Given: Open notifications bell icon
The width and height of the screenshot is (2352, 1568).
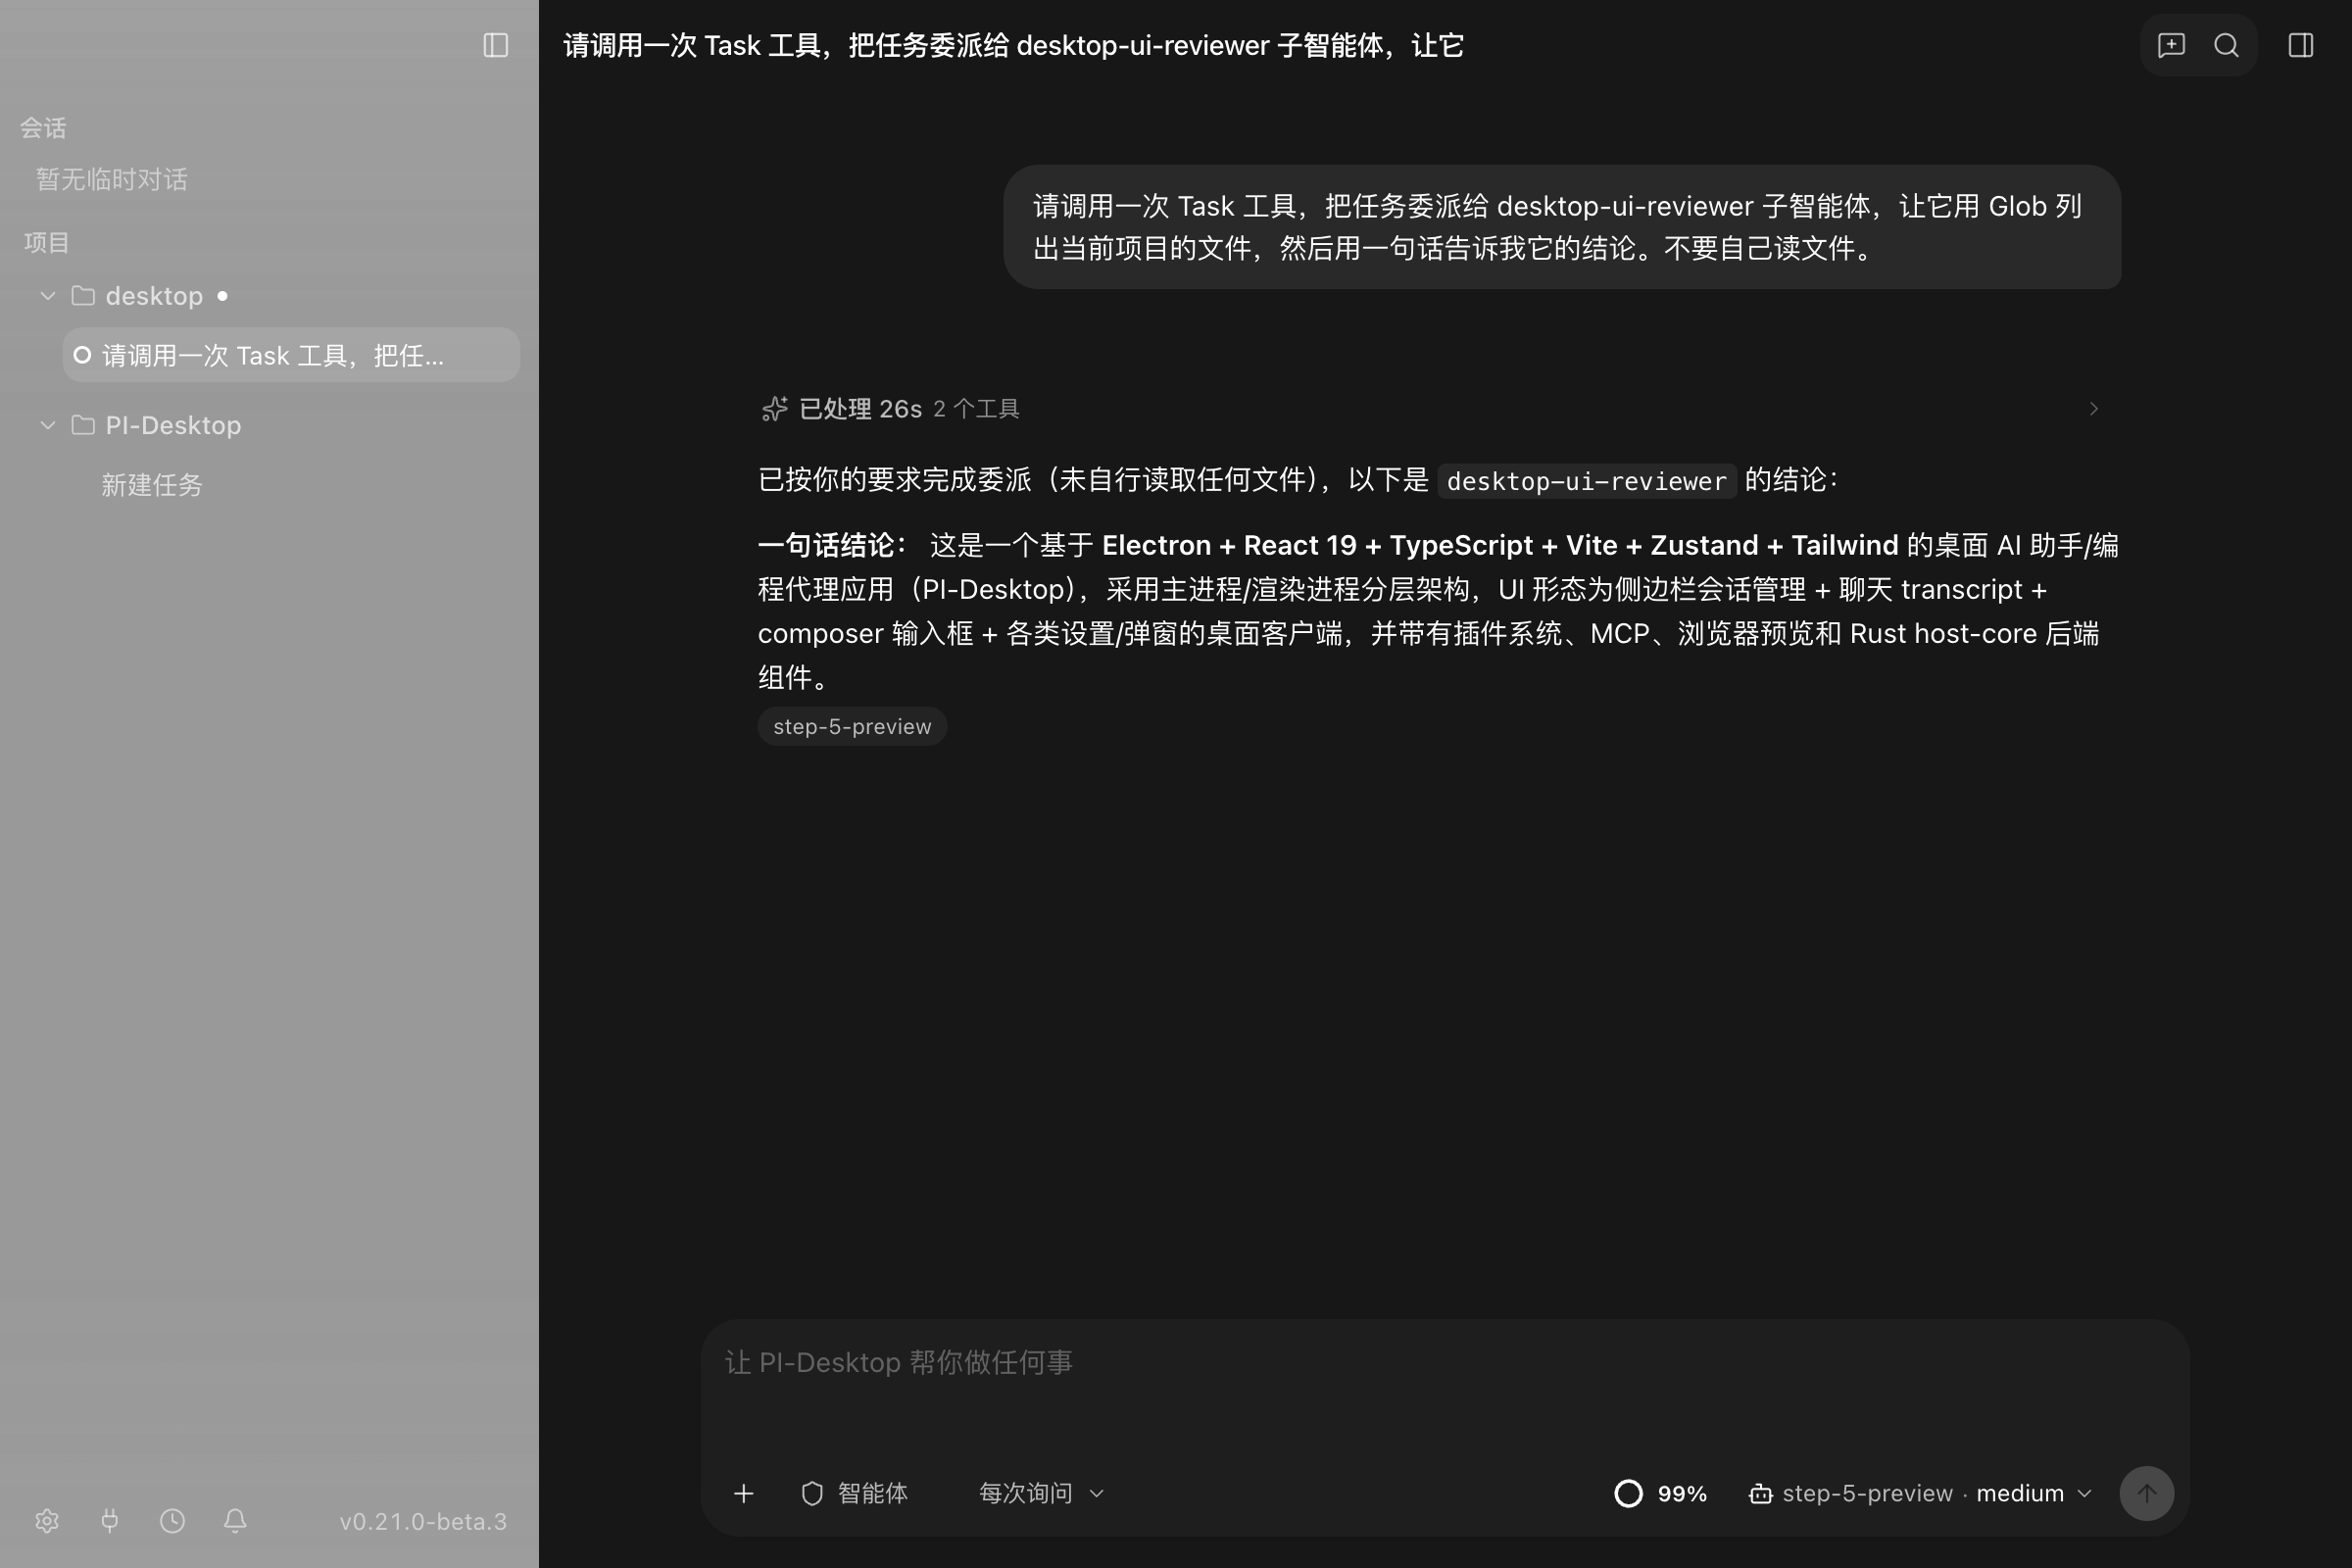Looking at the screenshot, I should [235, 1521].
